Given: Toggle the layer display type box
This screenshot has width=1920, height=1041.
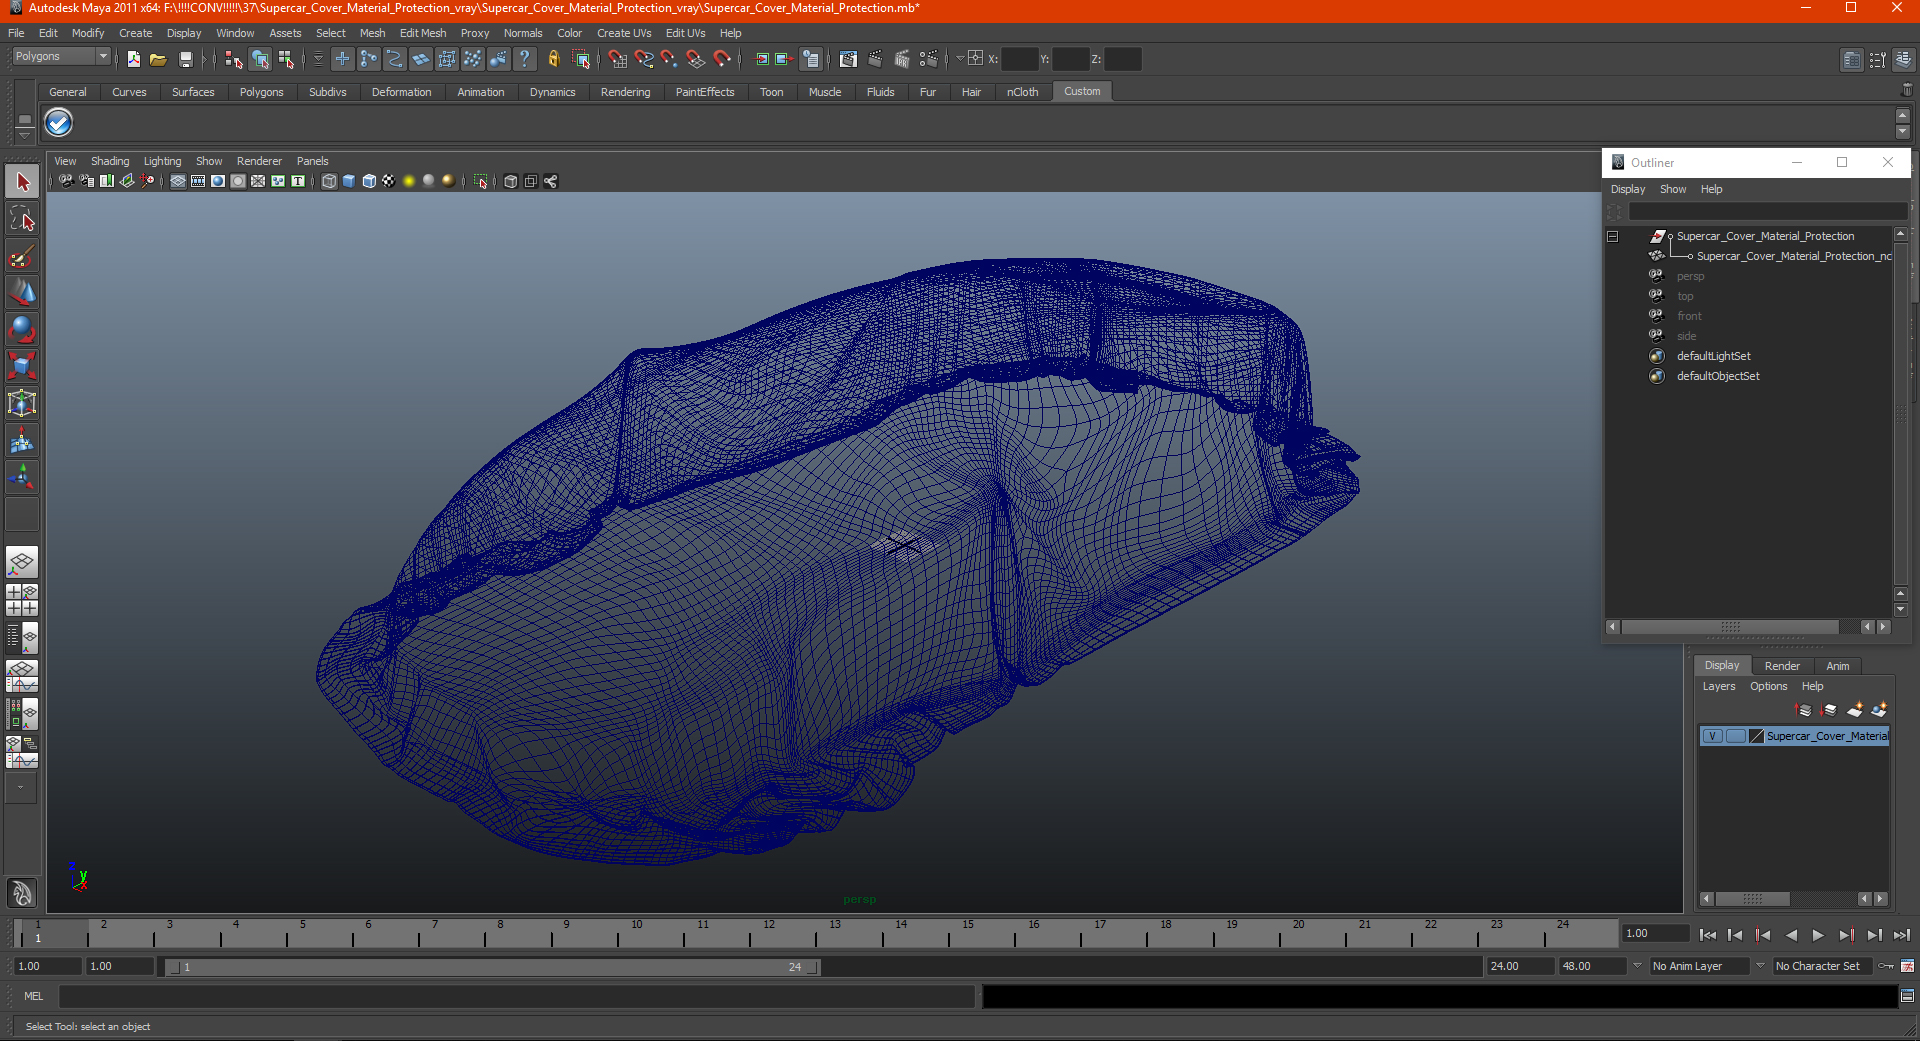Looking at the screenshot, I should (1735, 736).
